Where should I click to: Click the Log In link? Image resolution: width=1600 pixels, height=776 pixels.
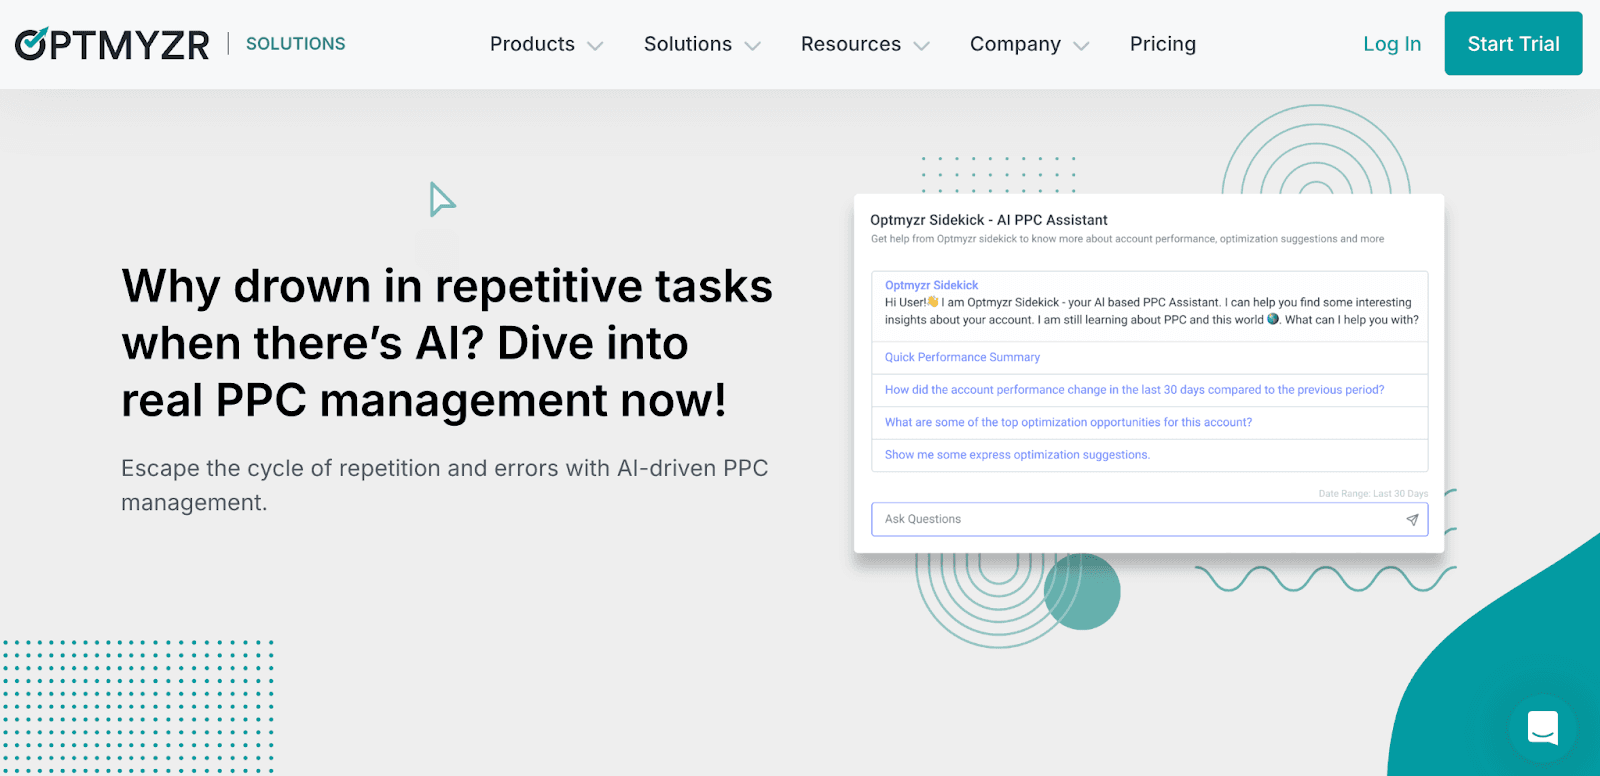(x=1391, y=44)
